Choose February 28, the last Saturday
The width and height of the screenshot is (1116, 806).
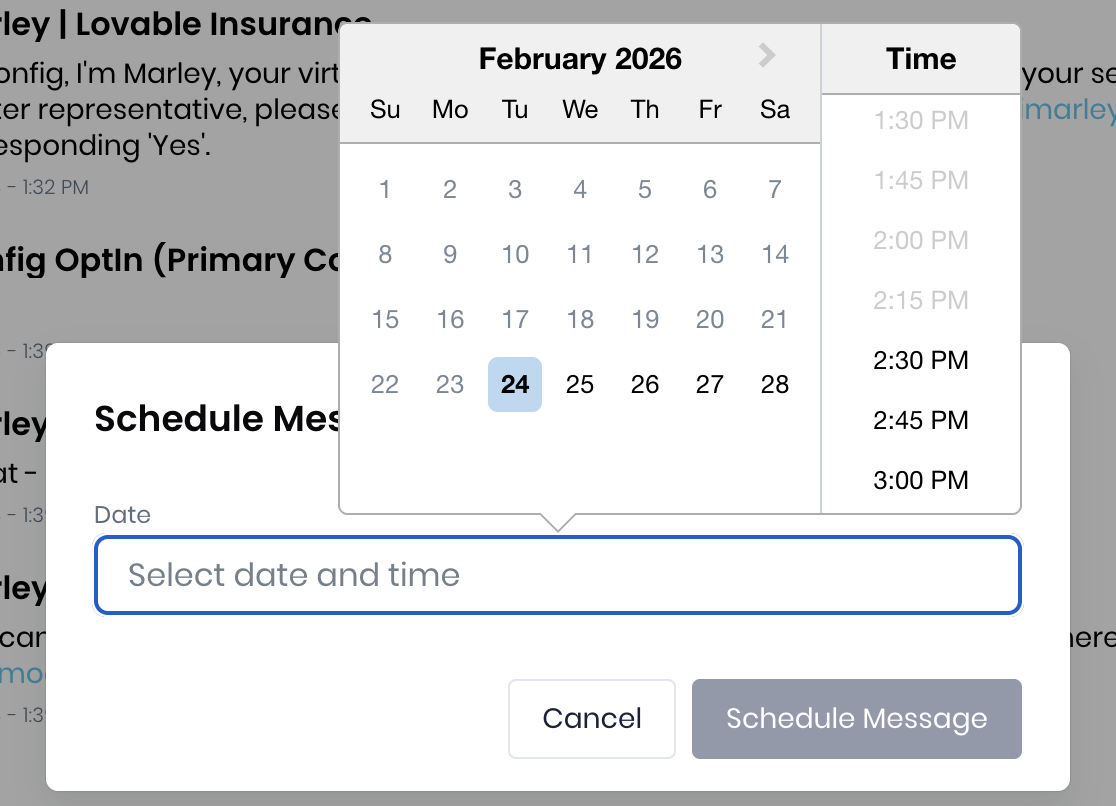point(774,384)
